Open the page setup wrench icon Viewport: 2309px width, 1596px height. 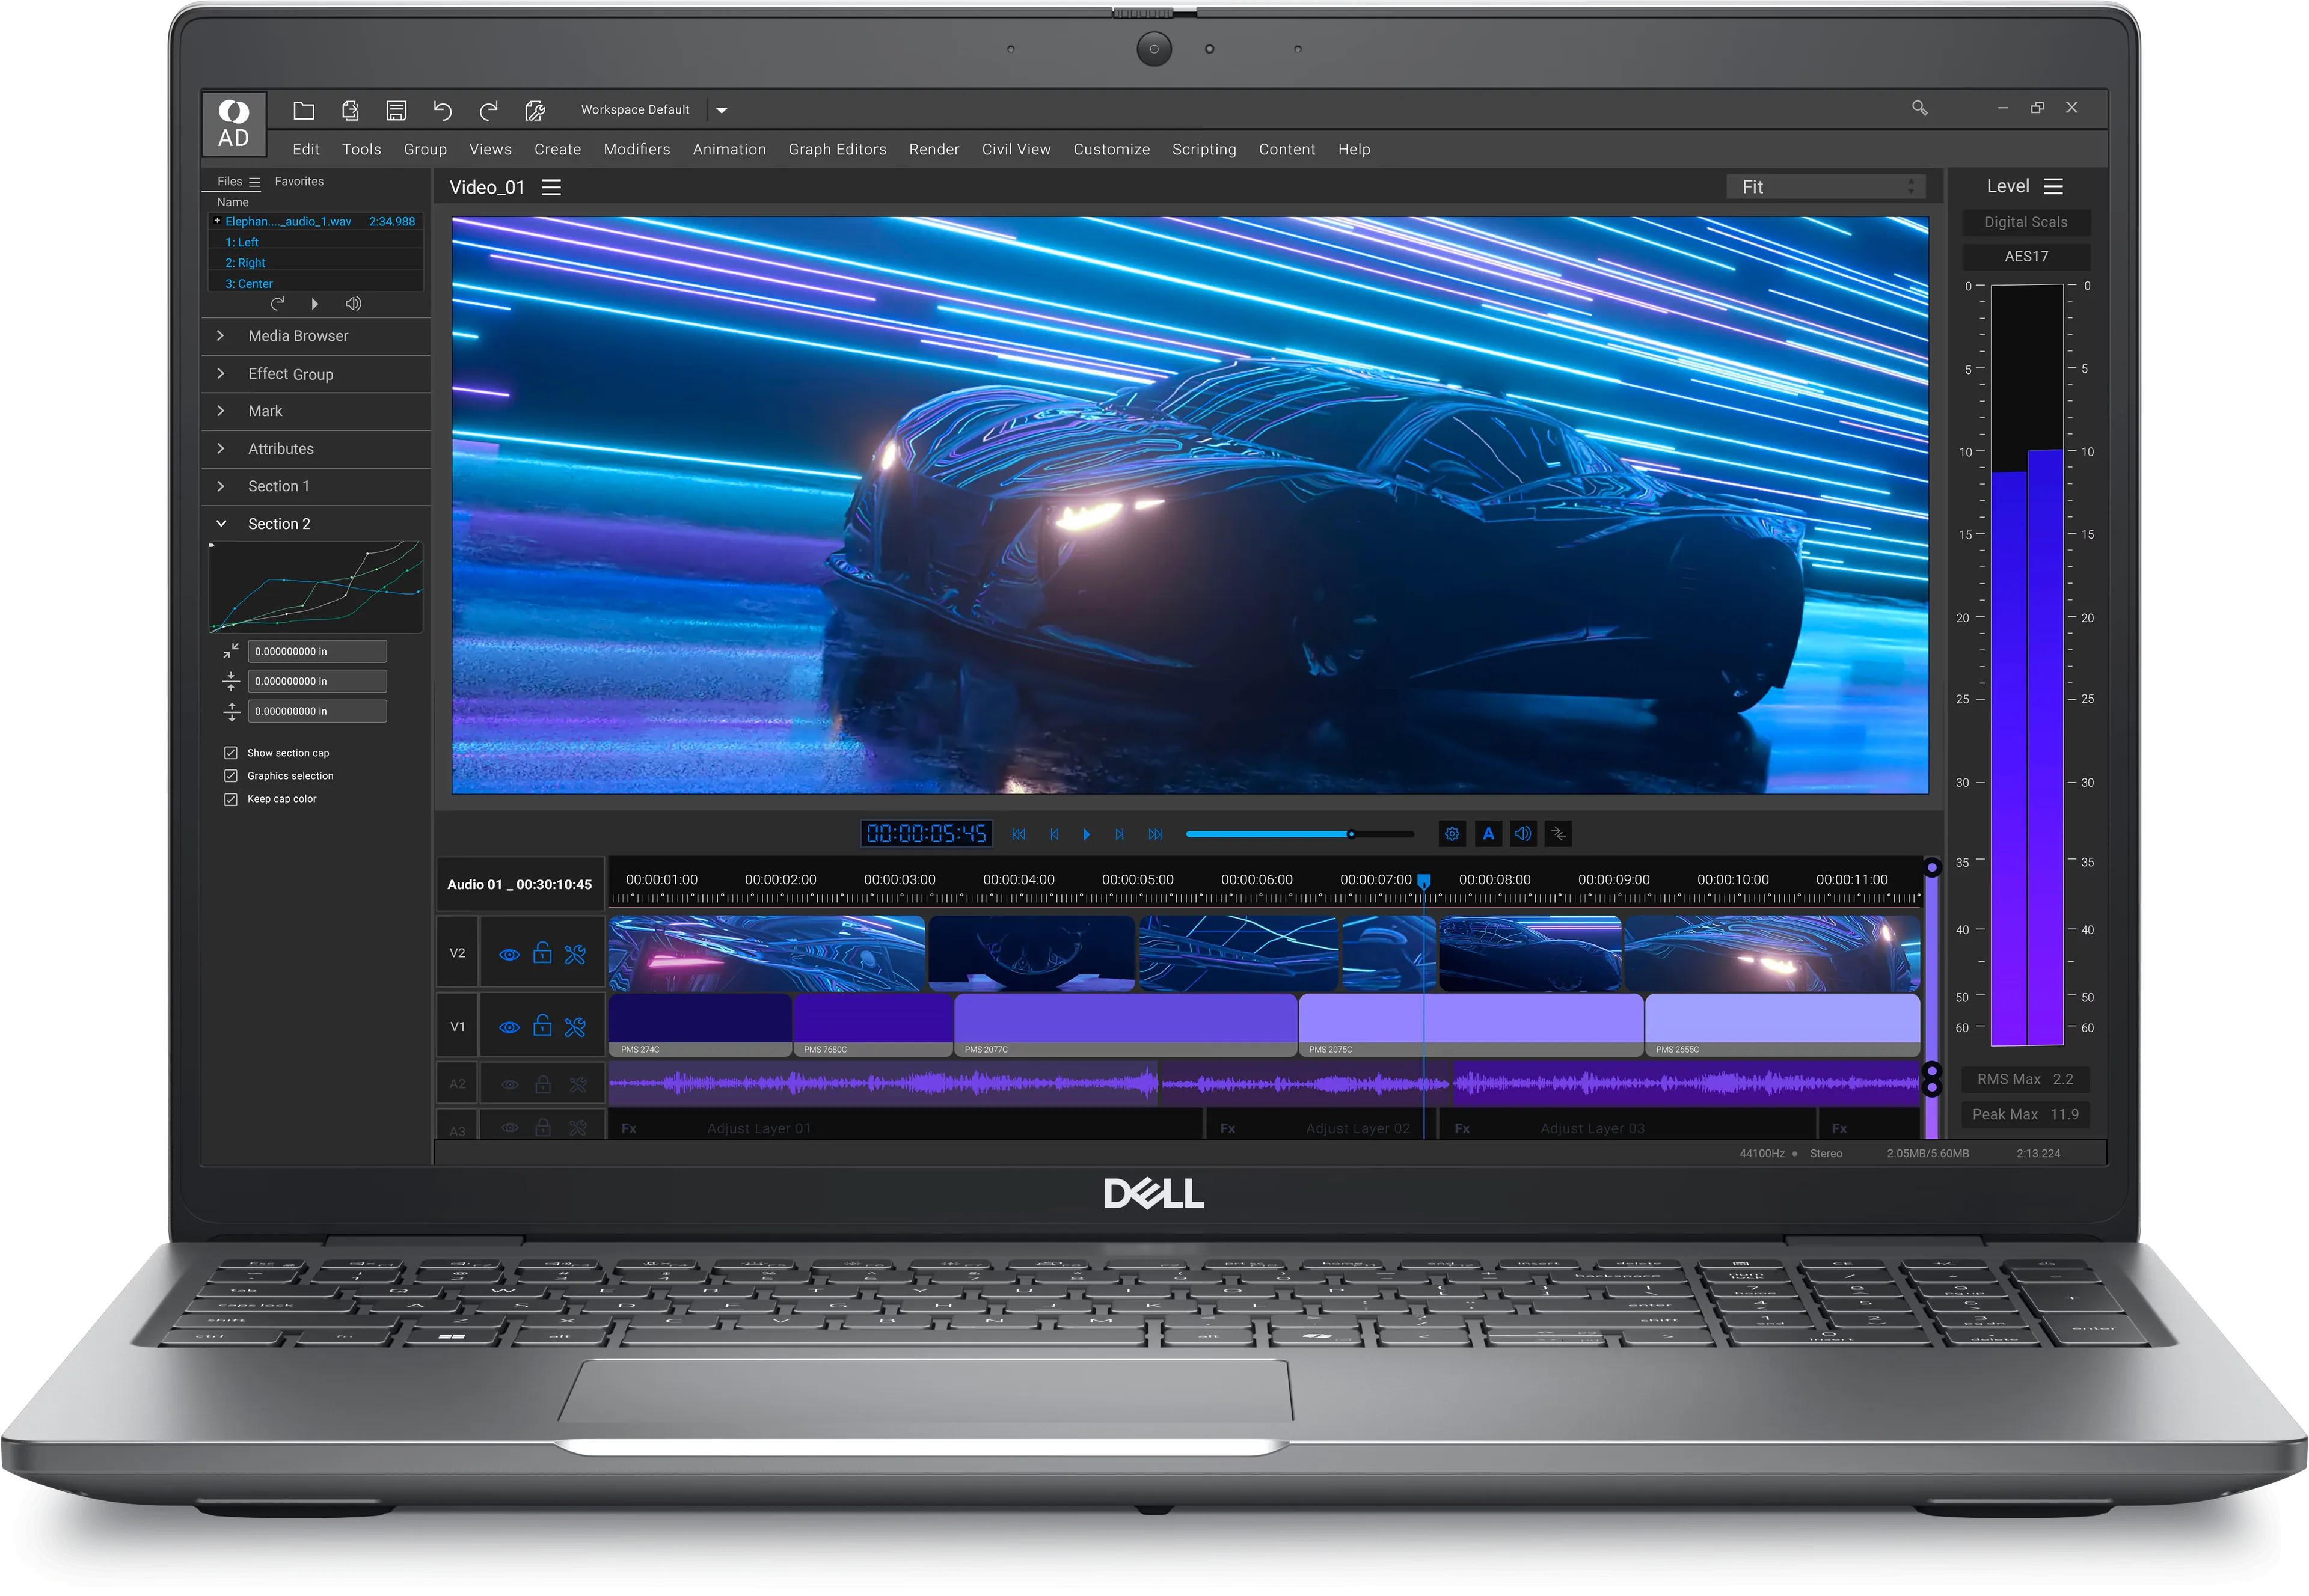[x=534, y=110]
